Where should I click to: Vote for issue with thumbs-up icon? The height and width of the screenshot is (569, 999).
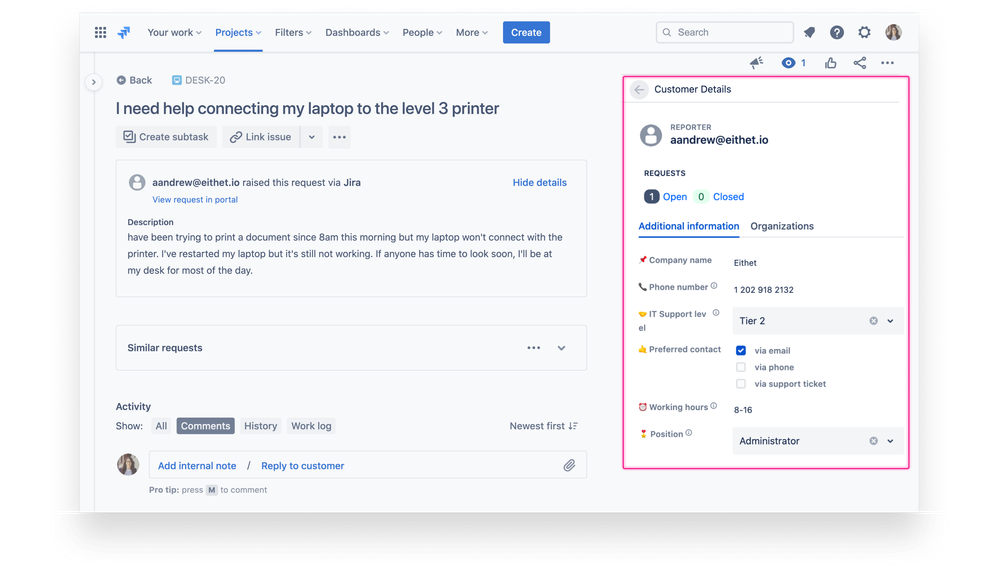point(830,62)
